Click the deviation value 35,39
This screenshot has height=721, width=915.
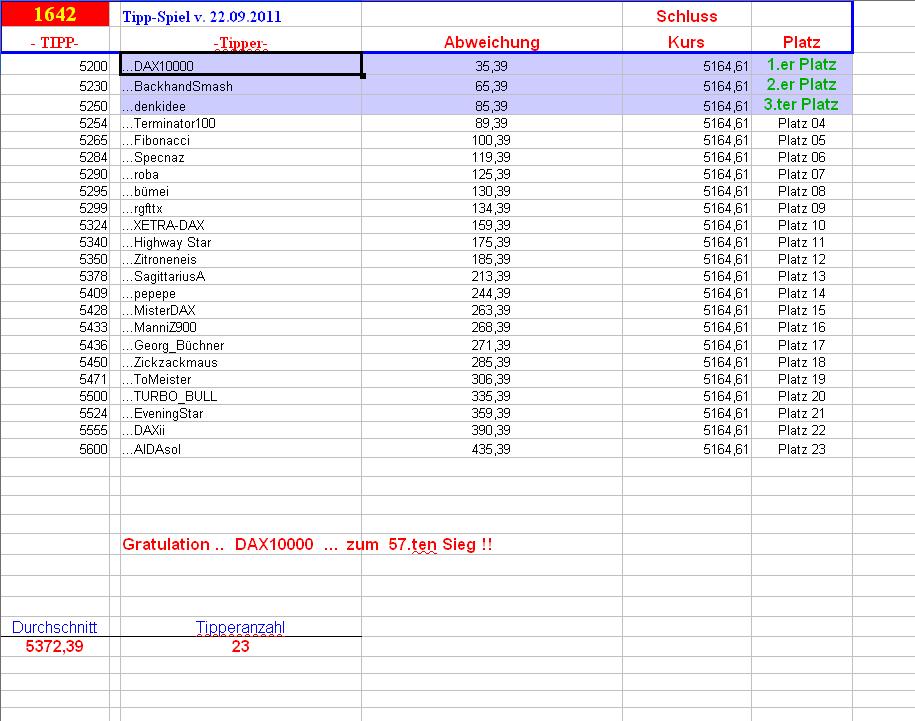pos(491,66)
